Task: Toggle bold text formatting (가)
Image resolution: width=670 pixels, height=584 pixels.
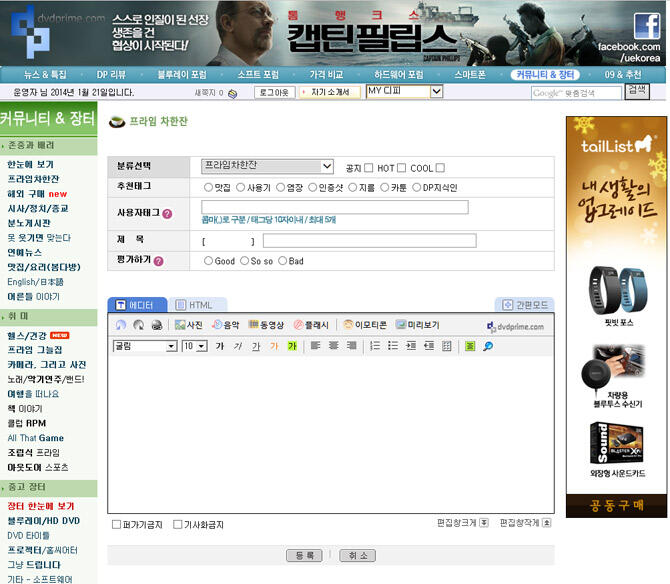Action: click(x=220, y=346)
